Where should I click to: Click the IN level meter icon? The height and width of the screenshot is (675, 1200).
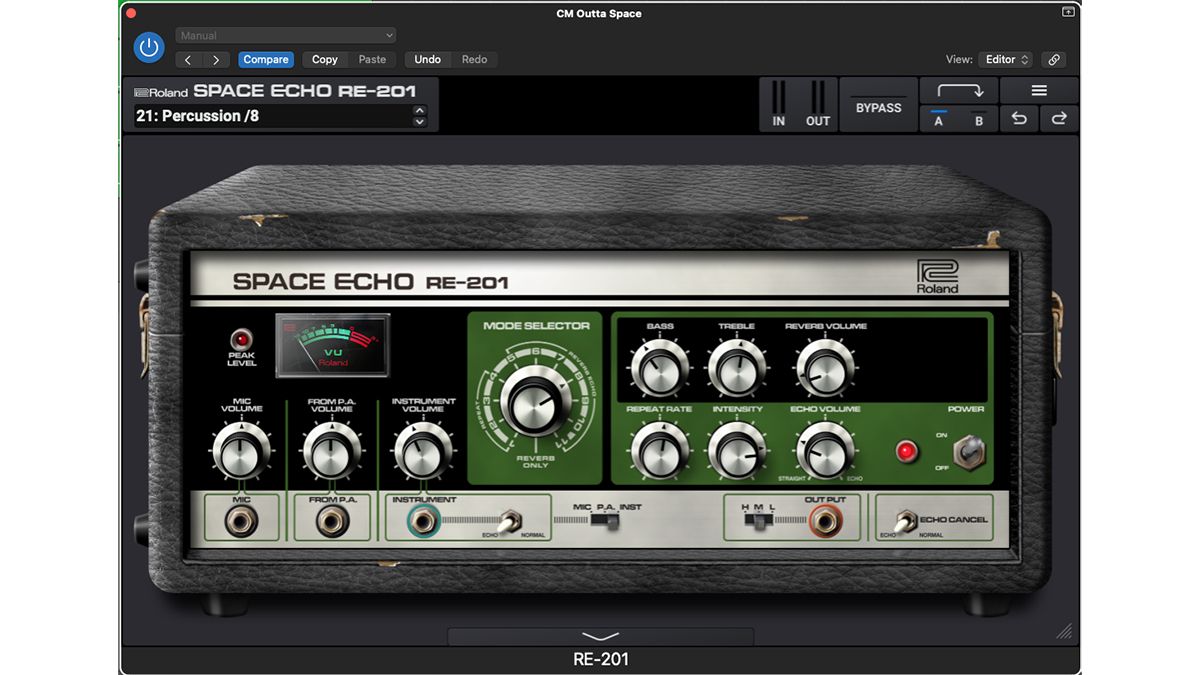coord(778,104)
